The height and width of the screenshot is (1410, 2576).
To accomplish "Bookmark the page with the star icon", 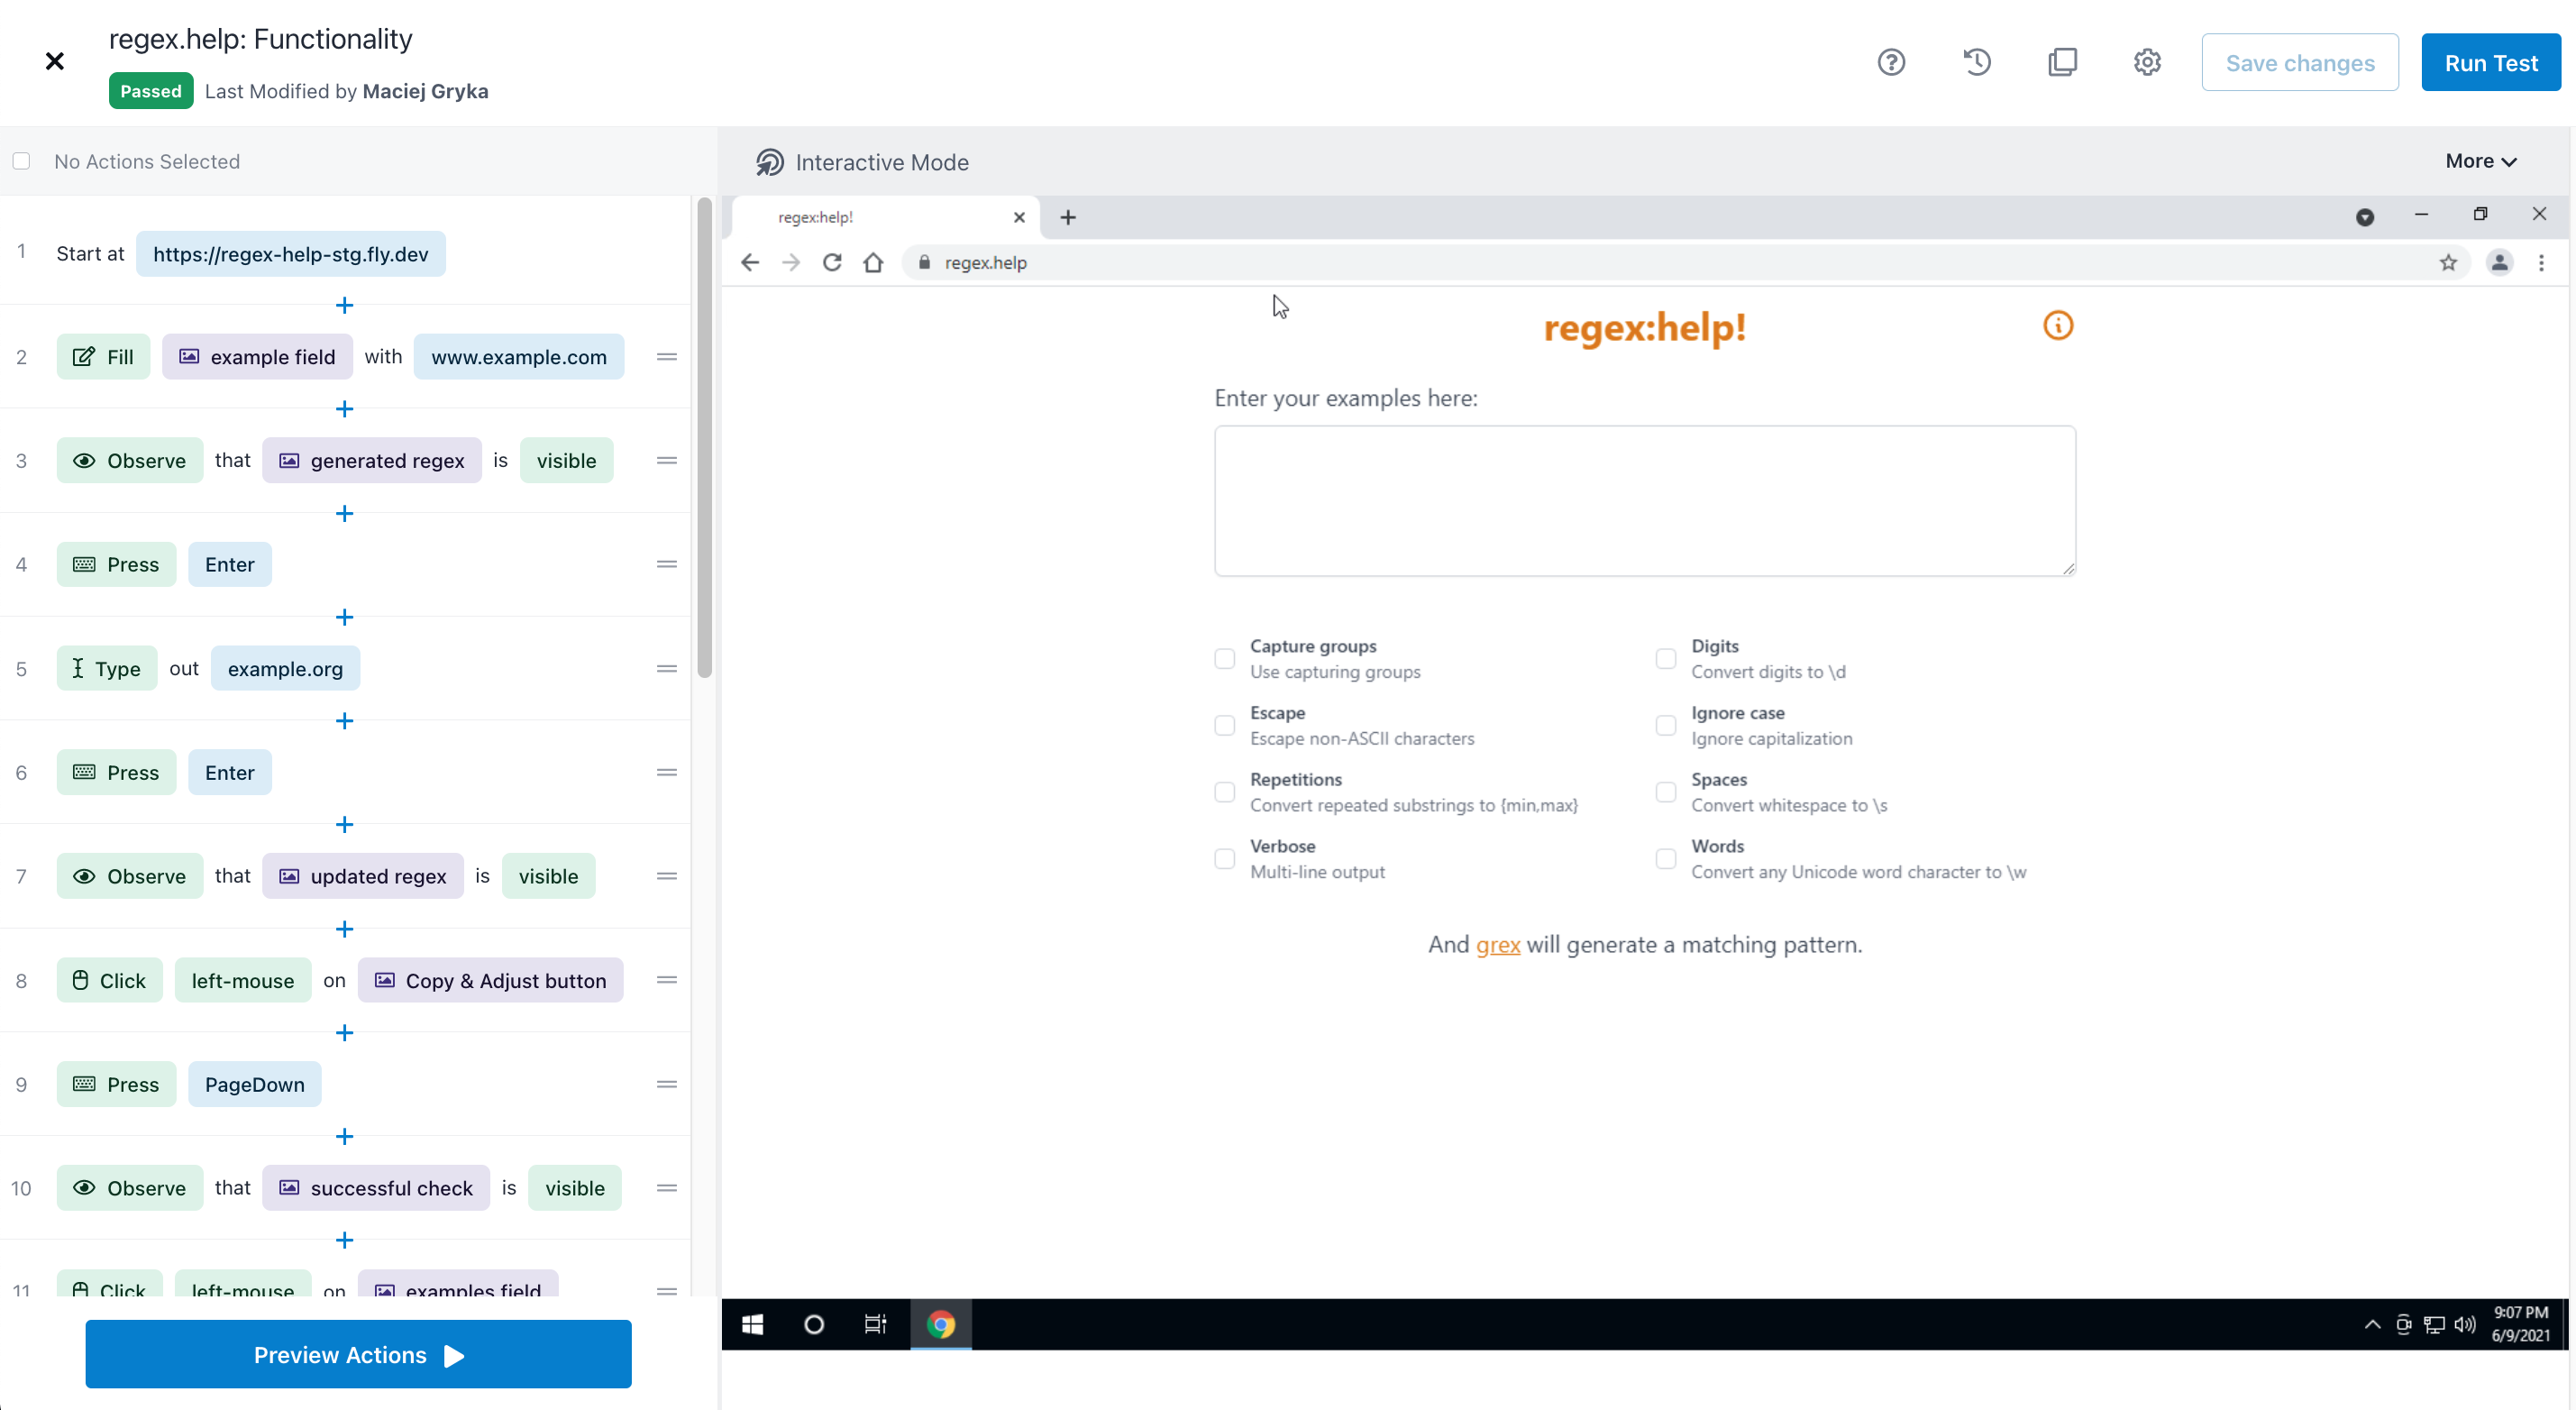I will 2448,263.
